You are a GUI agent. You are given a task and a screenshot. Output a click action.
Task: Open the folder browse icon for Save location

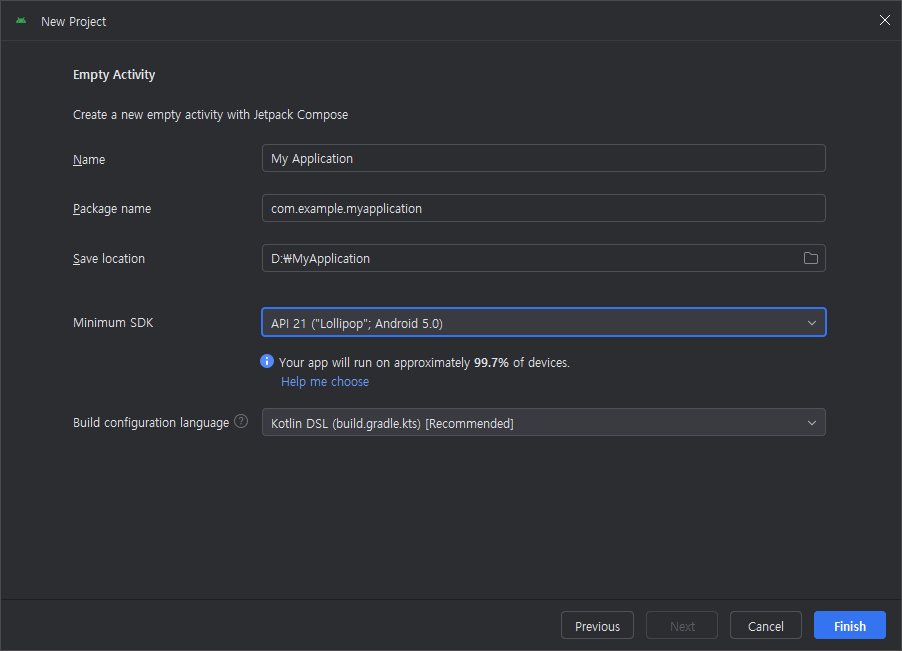click(x=811, y=258)
